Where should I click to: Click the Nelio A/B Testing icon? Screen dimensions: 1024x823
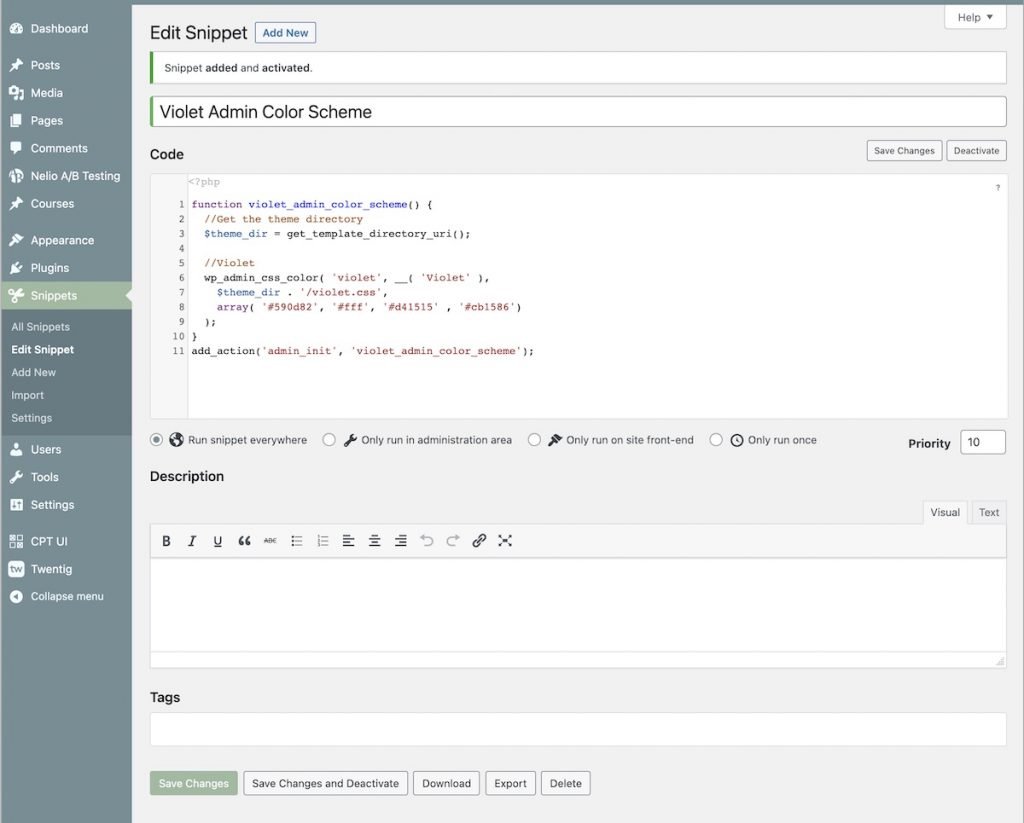pos(16,176)
